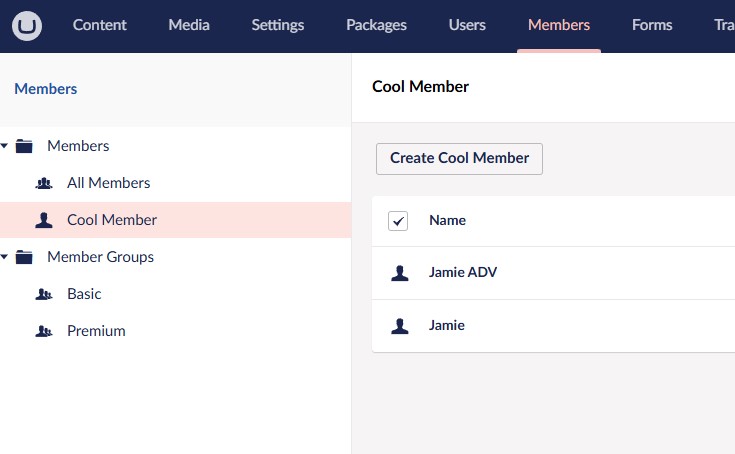
Task: Open the Basic member group
Action: (x=84, y=294)
